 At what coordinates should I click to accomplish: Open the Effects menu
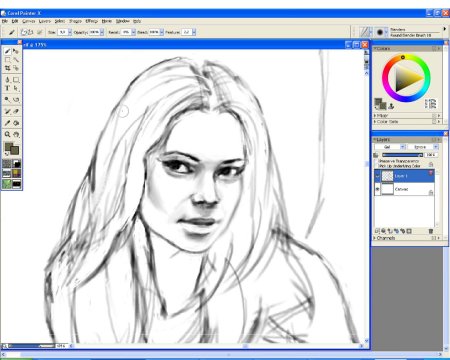[91, 21]
